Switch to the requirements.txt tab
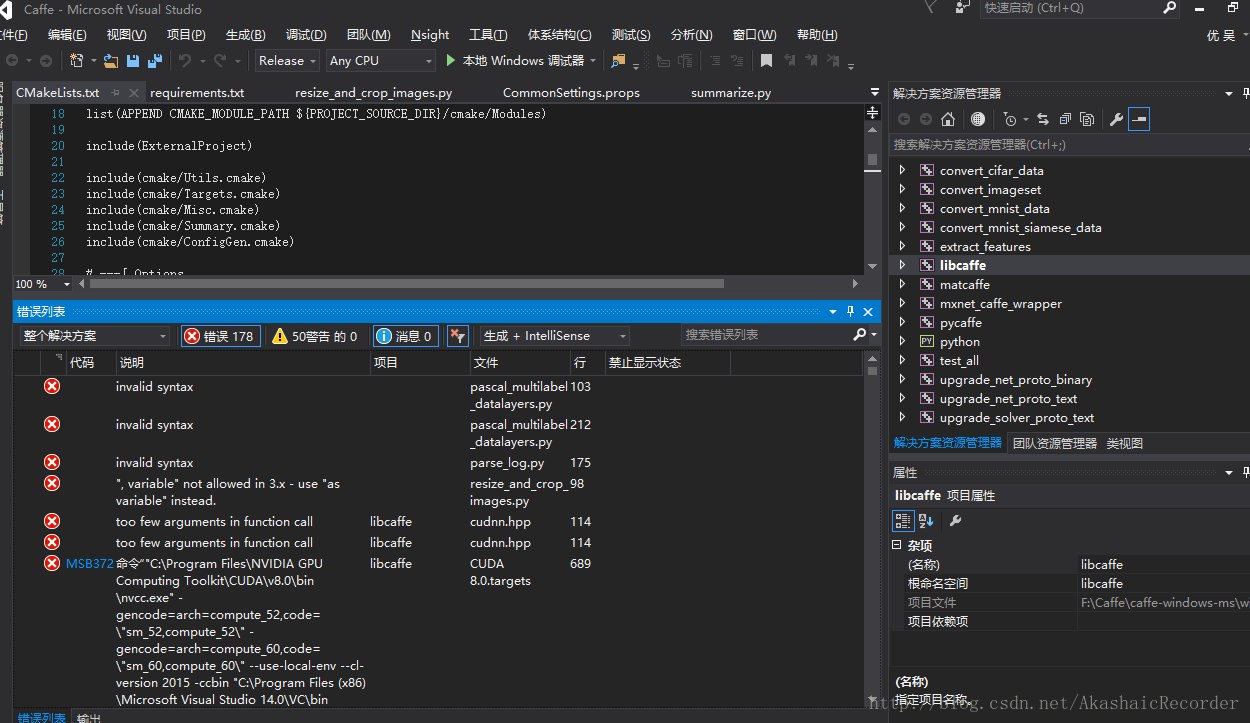This screenshot has width=1250, height=723. coord(197,93)
